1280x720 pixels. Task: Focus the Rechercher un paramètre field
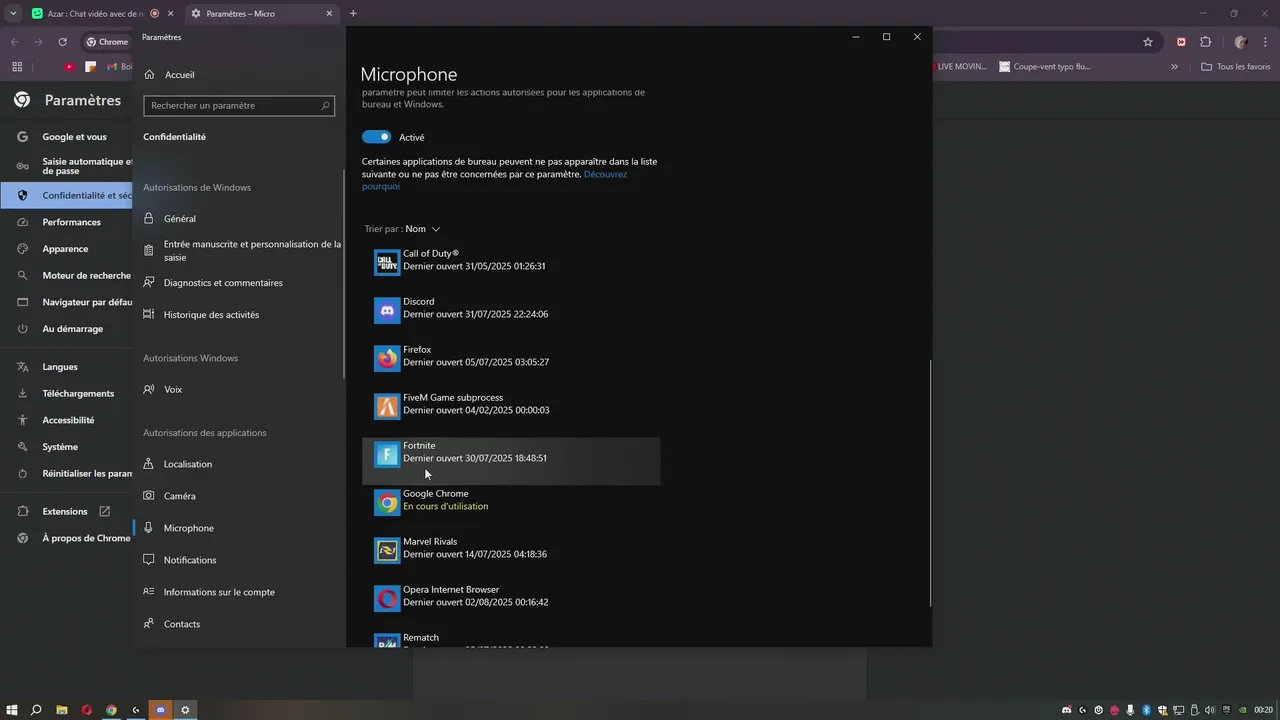[x=238, y=105]
